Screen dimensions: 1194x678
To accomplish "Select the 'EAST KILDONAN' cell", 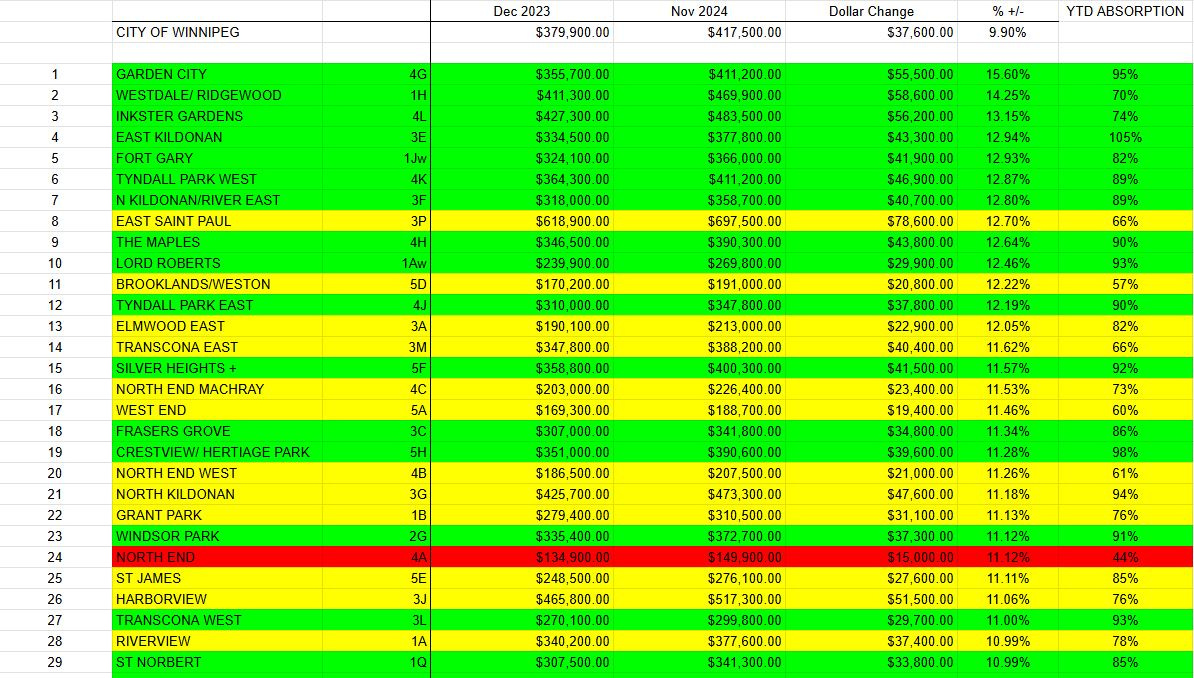I will point(217,137).
